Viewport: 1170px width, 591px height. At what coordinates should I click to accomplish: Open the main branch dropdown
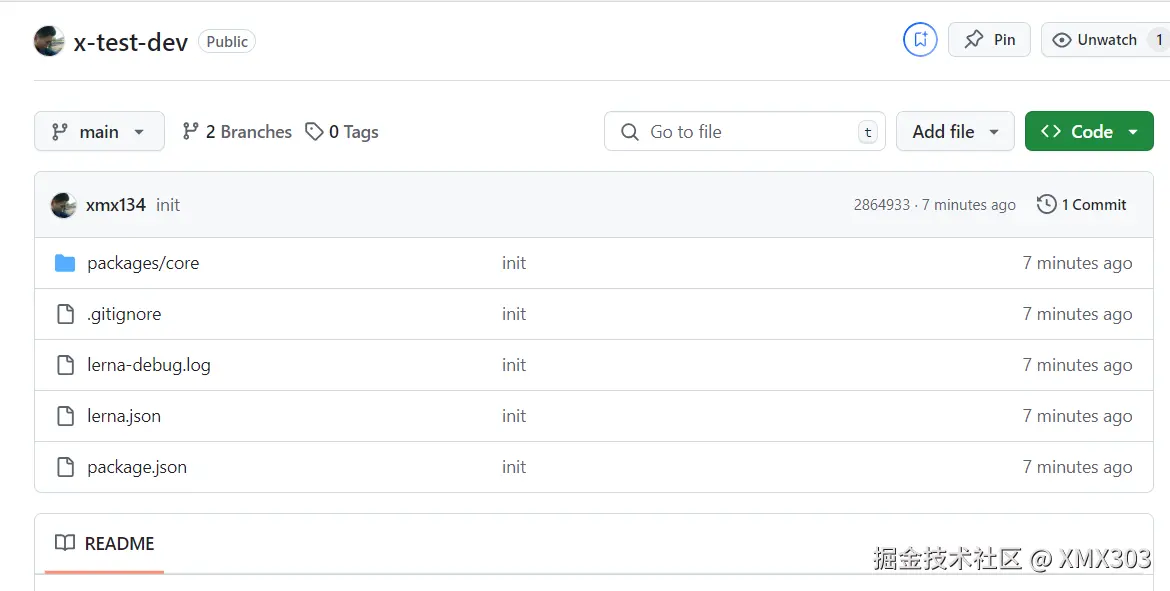99,132
